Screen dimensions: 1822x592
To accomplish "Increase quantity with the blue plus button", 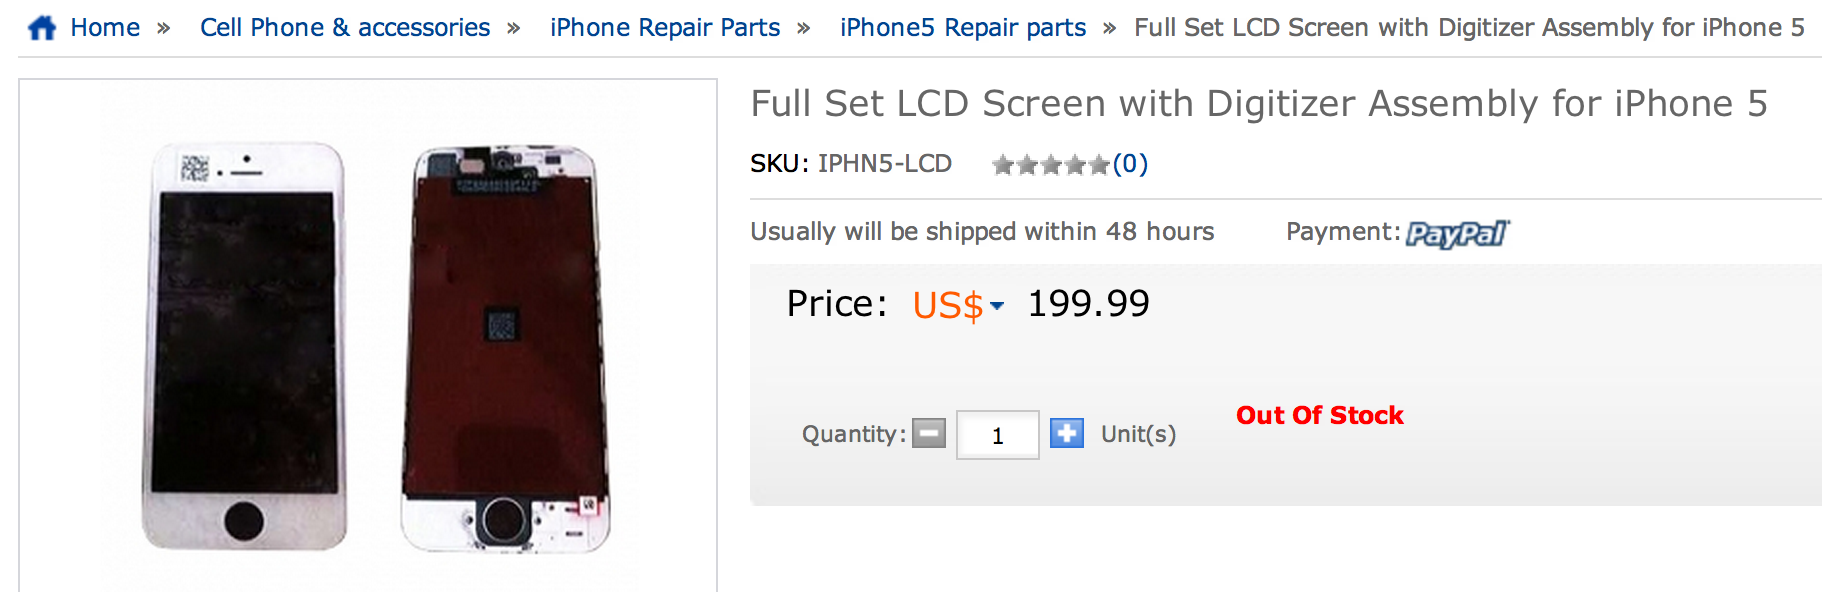I will (1067, 434).
